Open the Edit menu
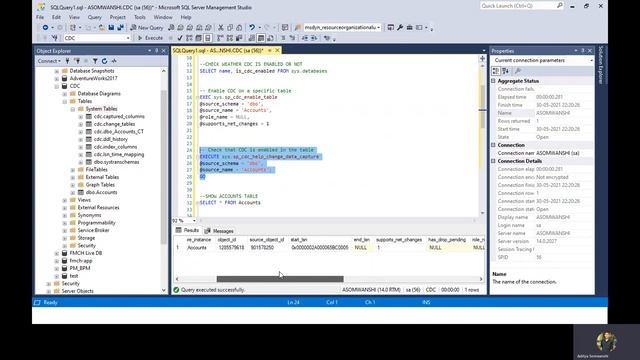The width and height of the screenshot is (640, 360). (x=56, y=17)
